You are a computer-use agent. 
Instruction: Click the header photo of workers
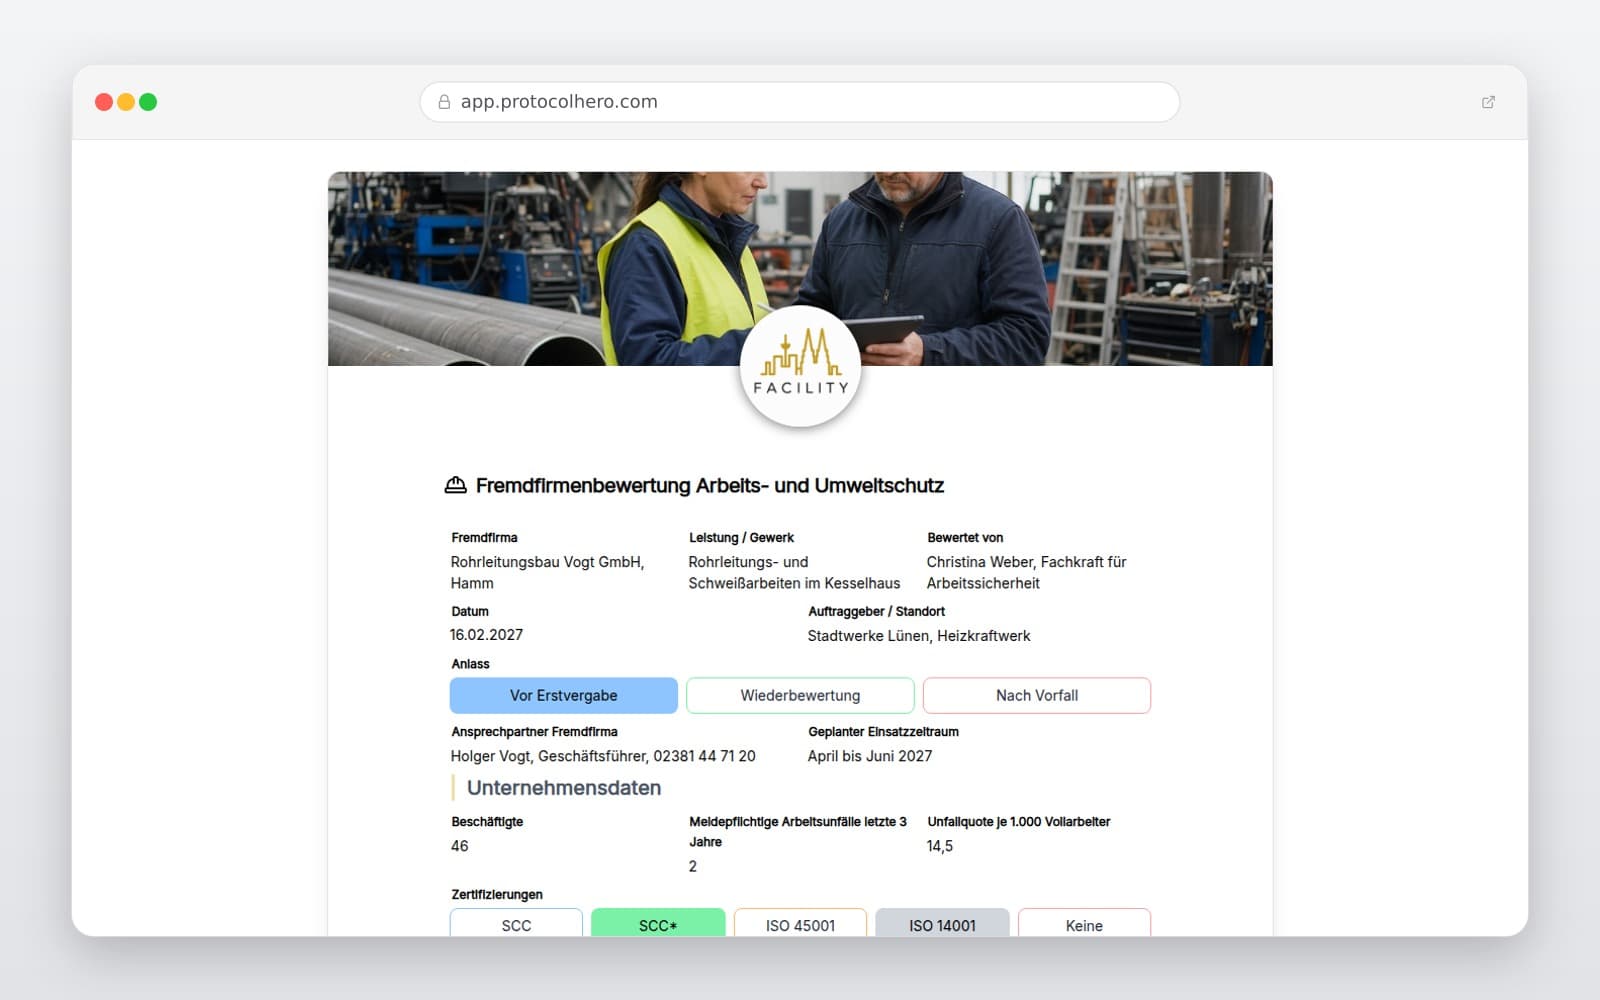[x=800, y=268]
